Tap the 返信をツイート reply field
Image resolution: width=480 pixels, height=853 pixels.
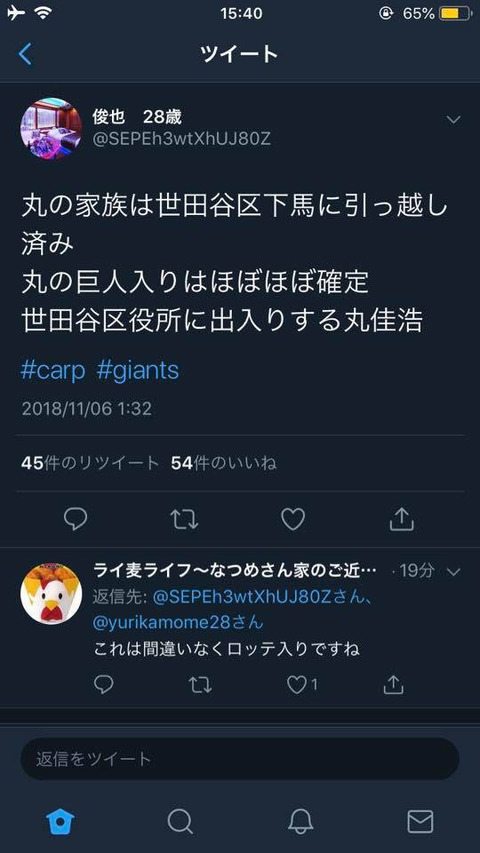click(x=240, y=758)
